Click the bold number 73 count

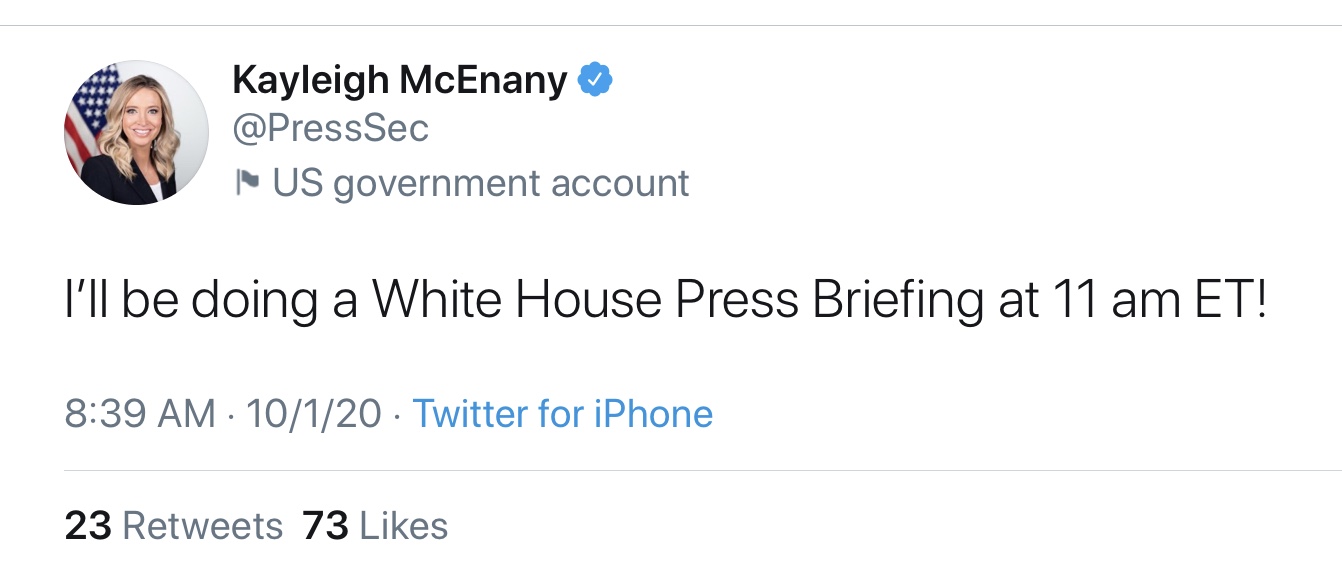[325, 525]
